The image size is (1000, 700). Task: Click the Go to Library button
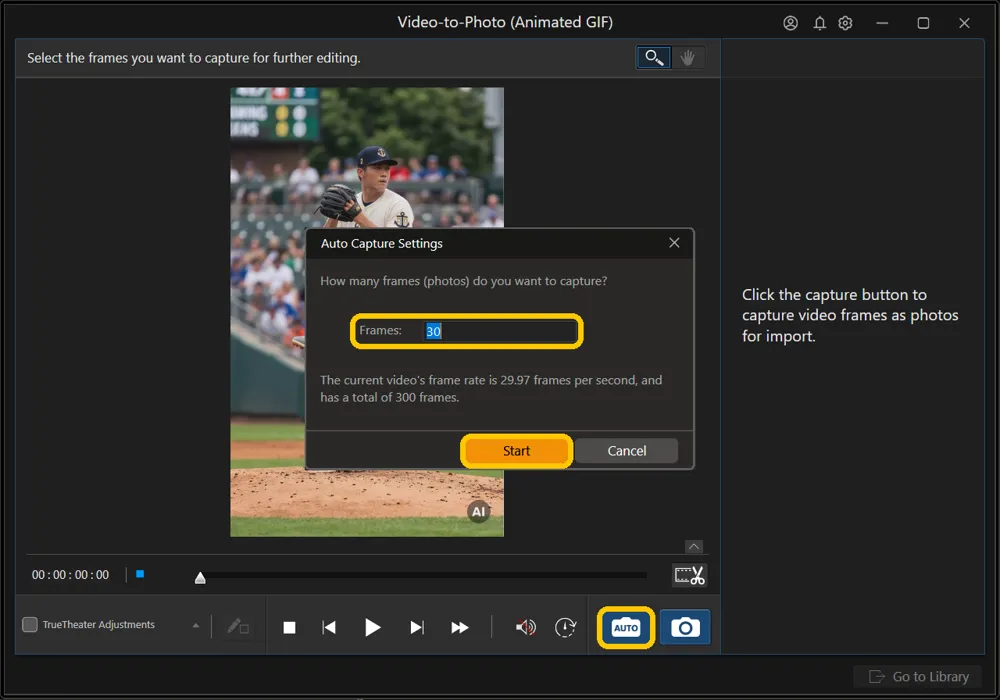(918, 676)
